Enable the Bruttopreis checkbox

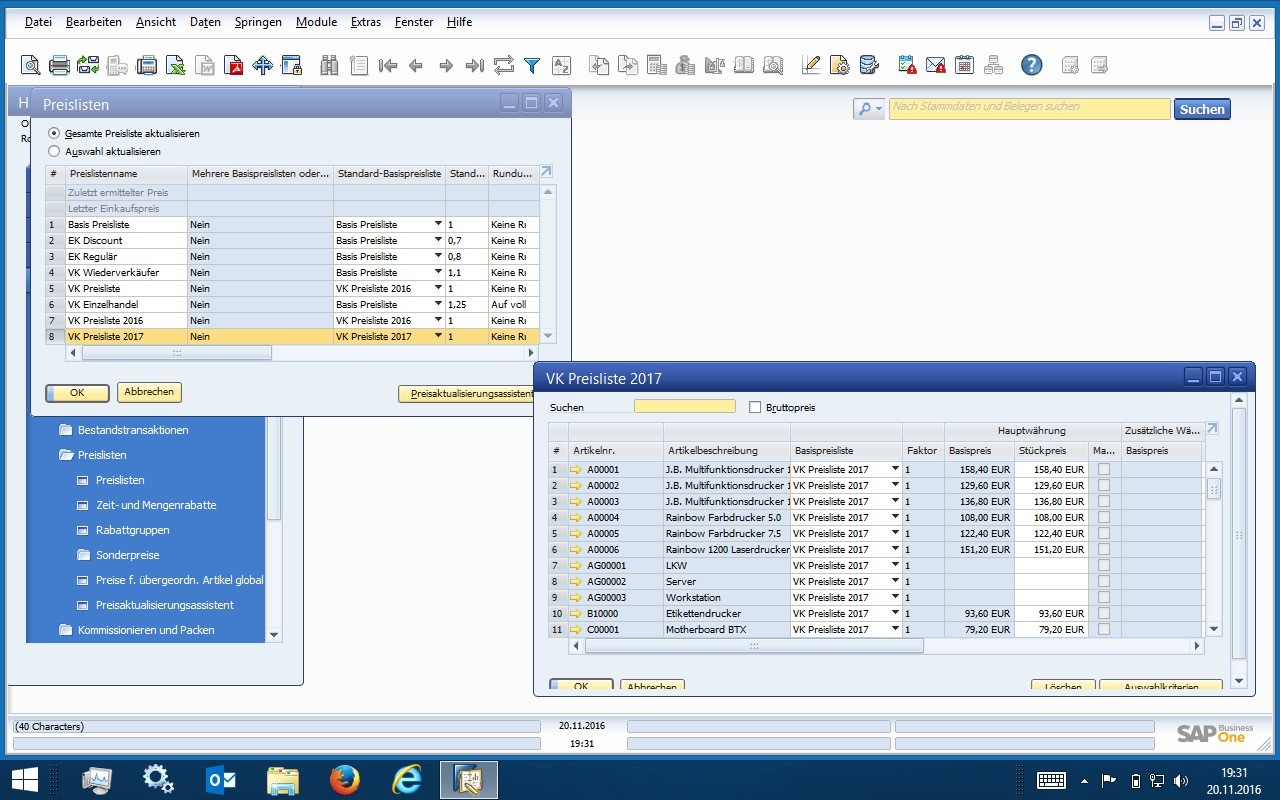coord(756,407)
